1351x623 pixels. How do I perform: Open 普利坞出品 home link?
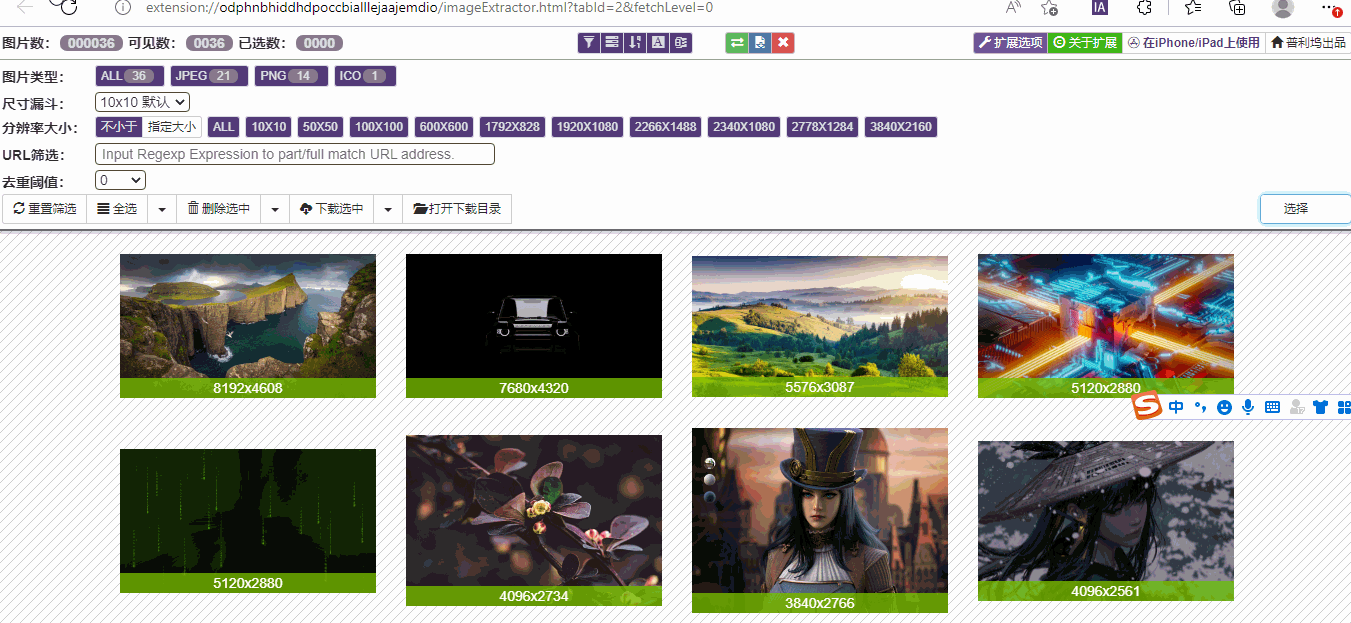tap(1308, 43)
